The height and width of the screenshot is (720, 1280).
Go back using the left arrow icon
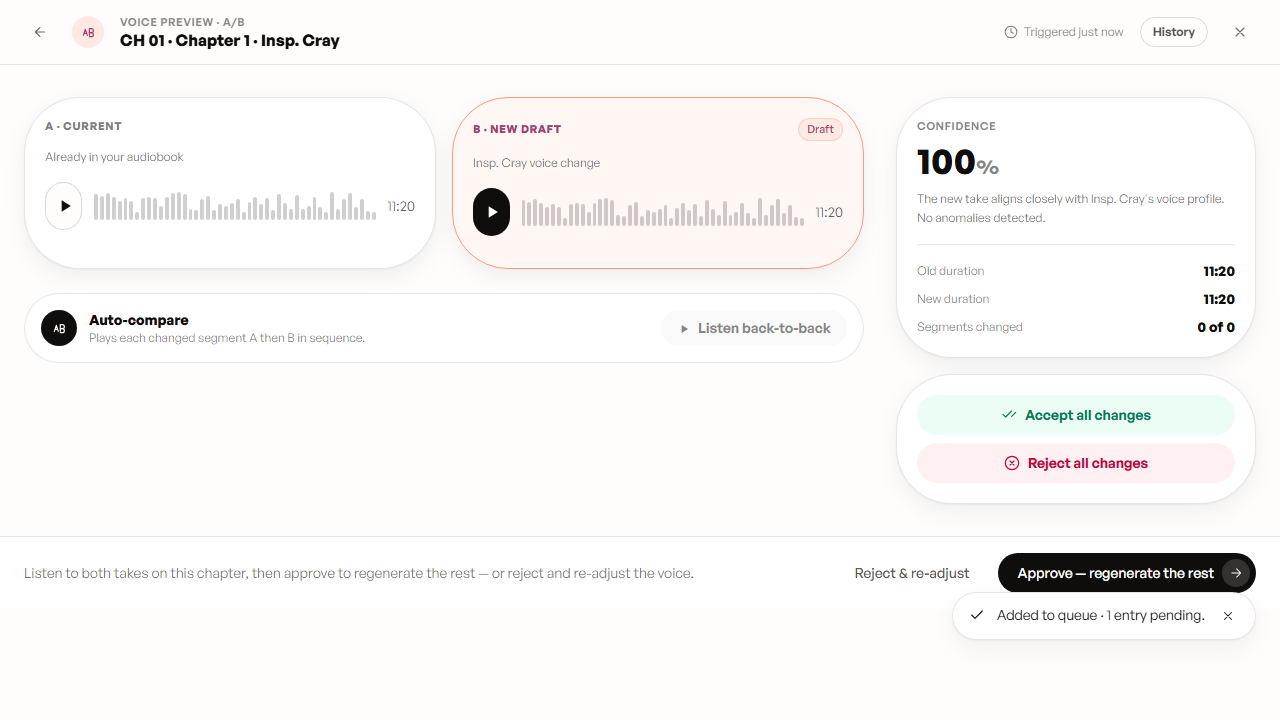tap(40, 32)
